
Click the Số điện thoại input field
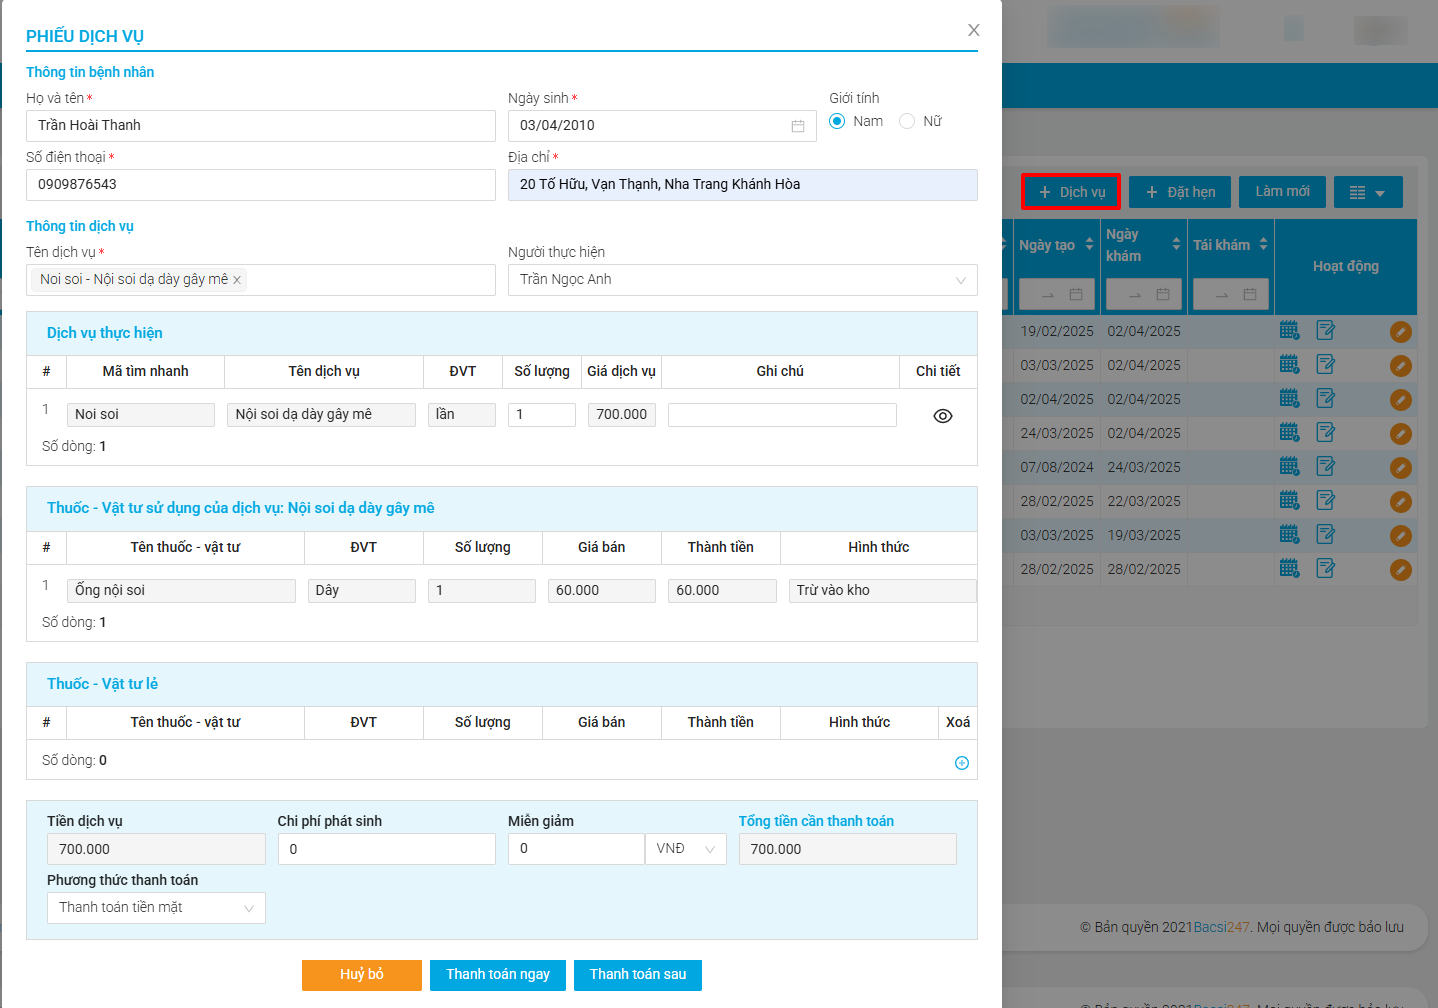(261, 185)
